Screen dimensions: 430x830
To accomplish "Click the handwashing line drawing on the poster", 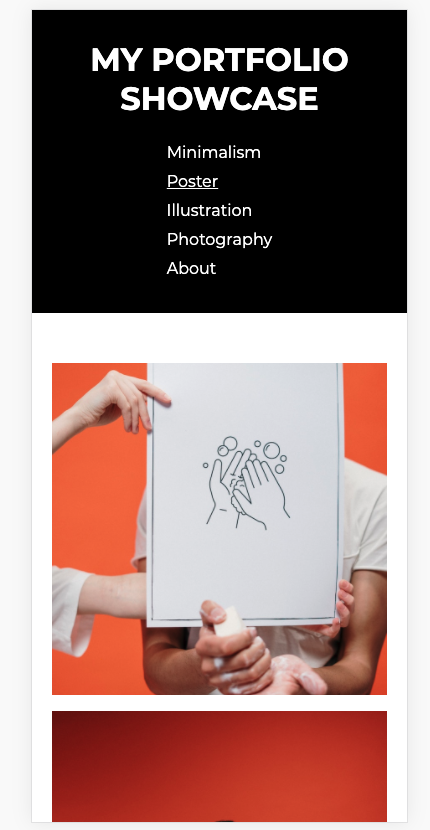I will click(246, 483).
